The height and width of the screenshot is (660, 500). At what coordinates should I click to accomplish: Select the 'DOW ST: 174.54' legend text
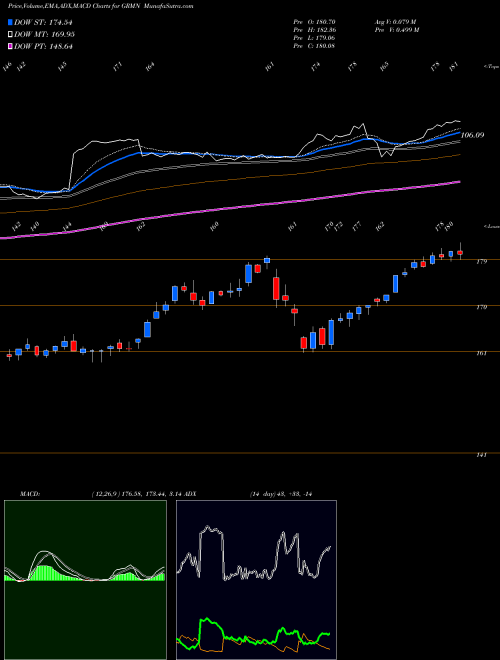click(43, 23)
